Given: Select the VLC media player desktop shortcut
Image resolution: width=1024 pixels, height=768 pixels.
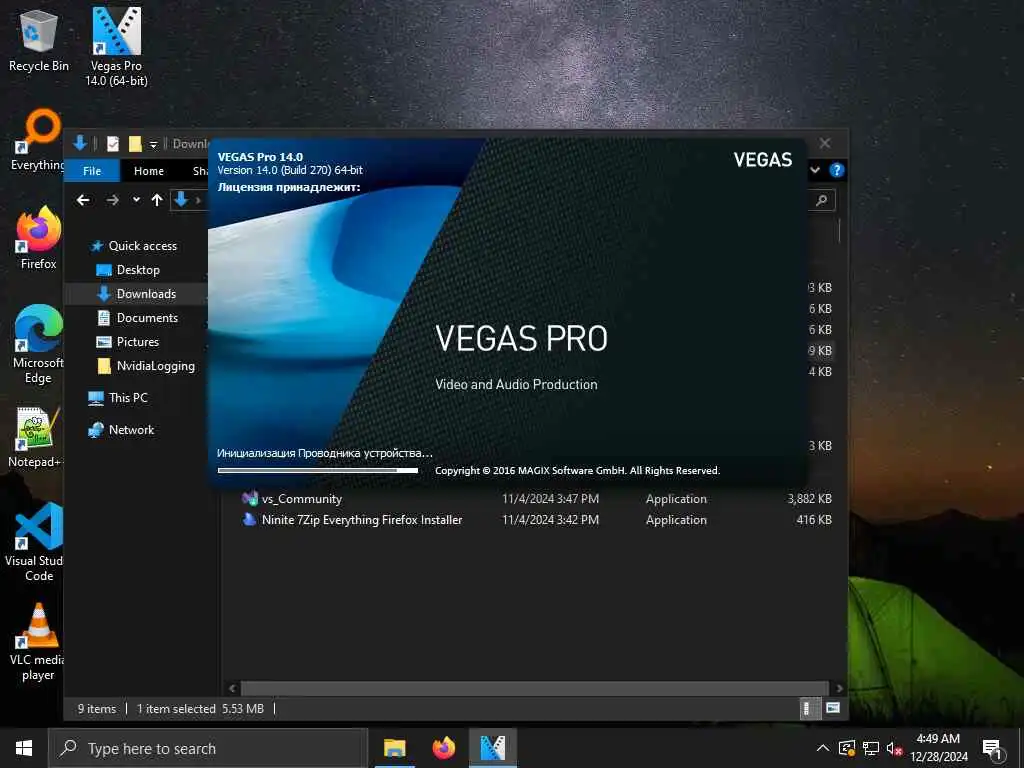Looking at the screenshot, I should (38, 643).
